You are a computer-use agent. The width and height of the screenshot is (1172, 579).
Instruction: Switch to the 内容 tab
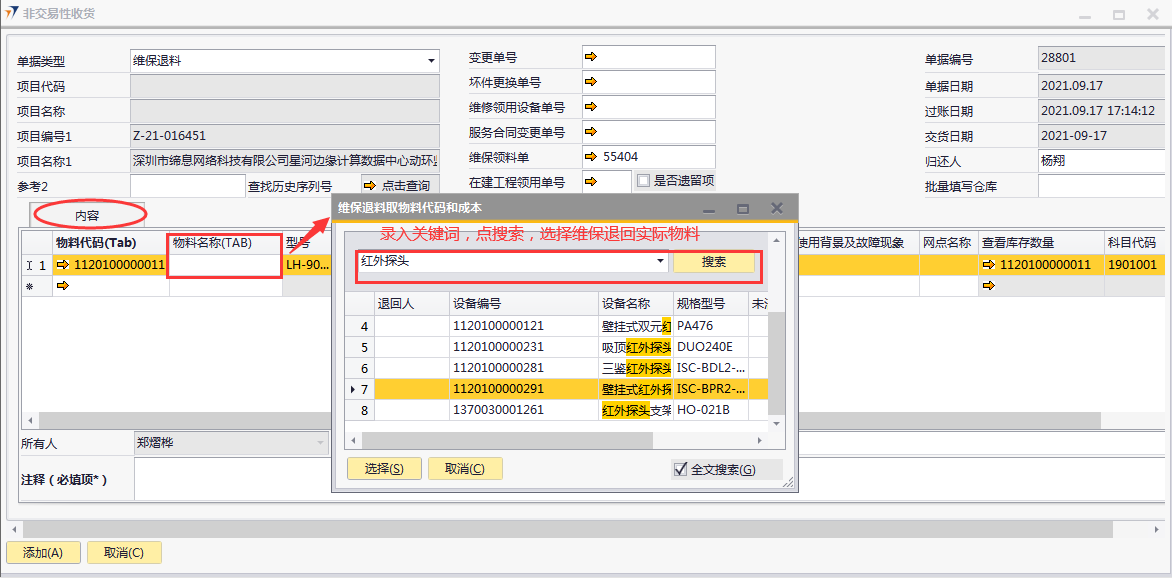click(88, 215)
